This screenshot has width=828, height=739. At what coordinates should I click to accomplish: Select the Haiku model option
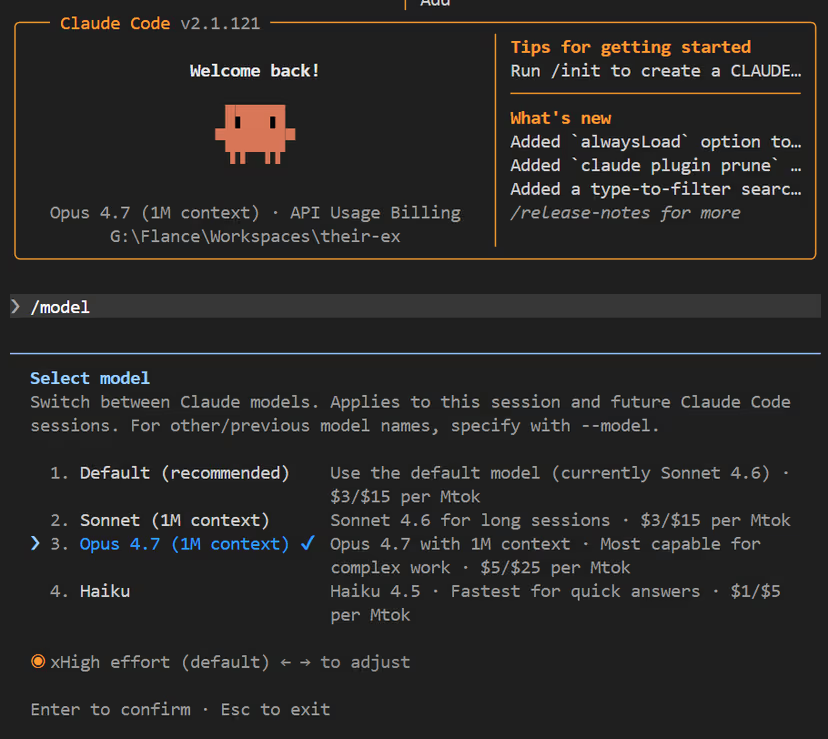pyautogui.click(x=105, y=591)
